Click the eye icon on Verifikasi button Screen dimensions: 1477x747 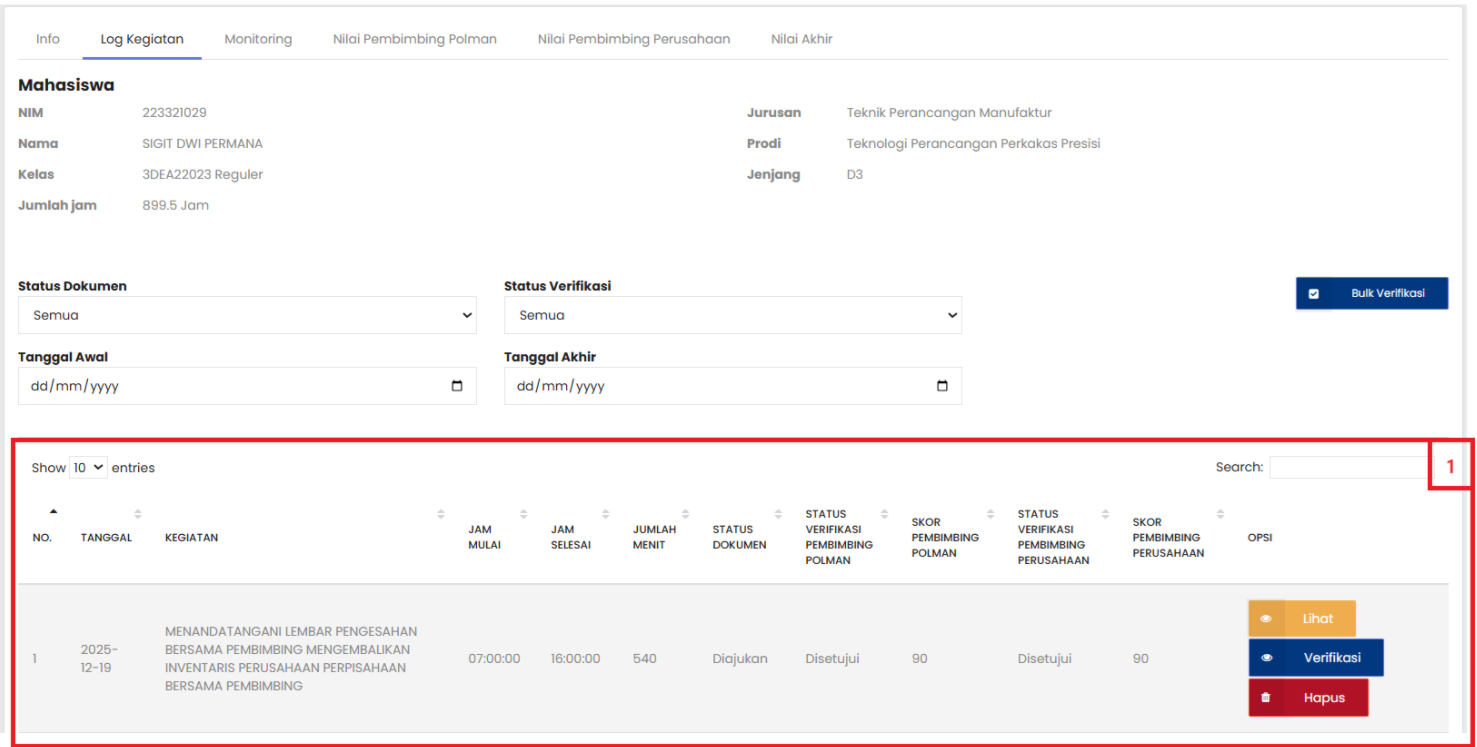[1266, 658]
